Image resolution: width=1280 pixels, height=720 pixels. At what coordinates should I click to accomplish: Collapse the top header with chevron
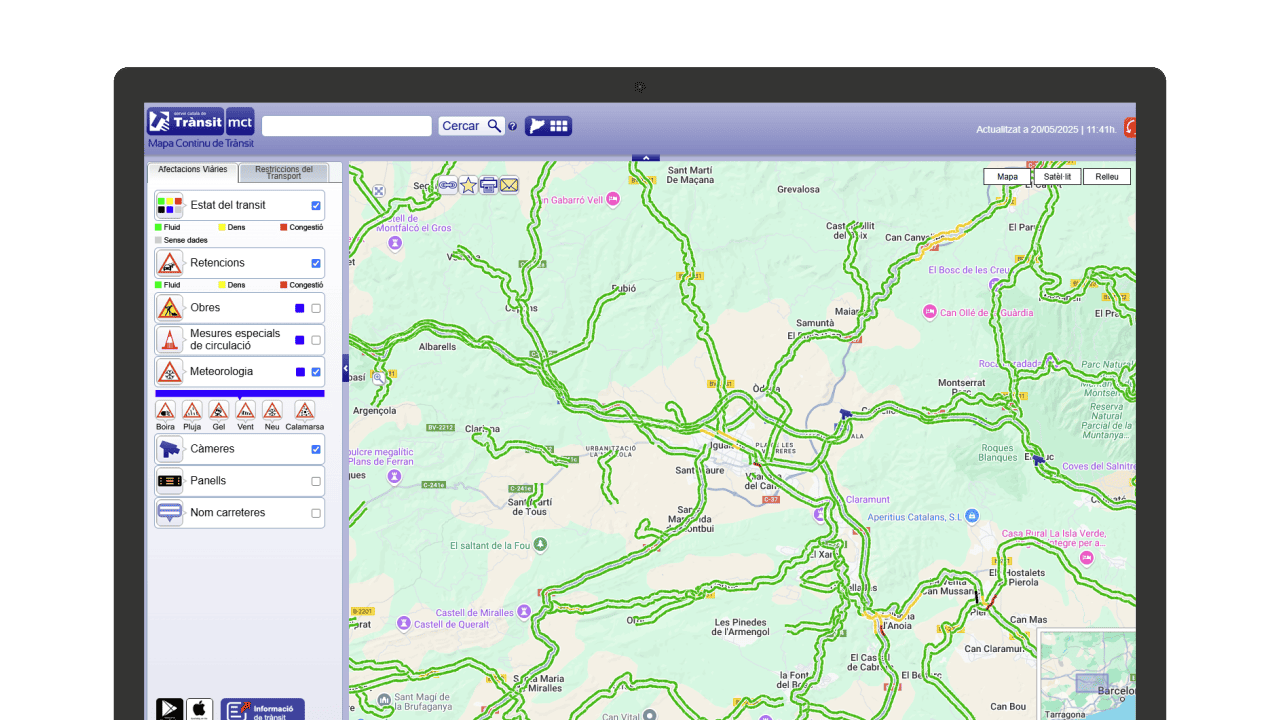coord(646,157)
